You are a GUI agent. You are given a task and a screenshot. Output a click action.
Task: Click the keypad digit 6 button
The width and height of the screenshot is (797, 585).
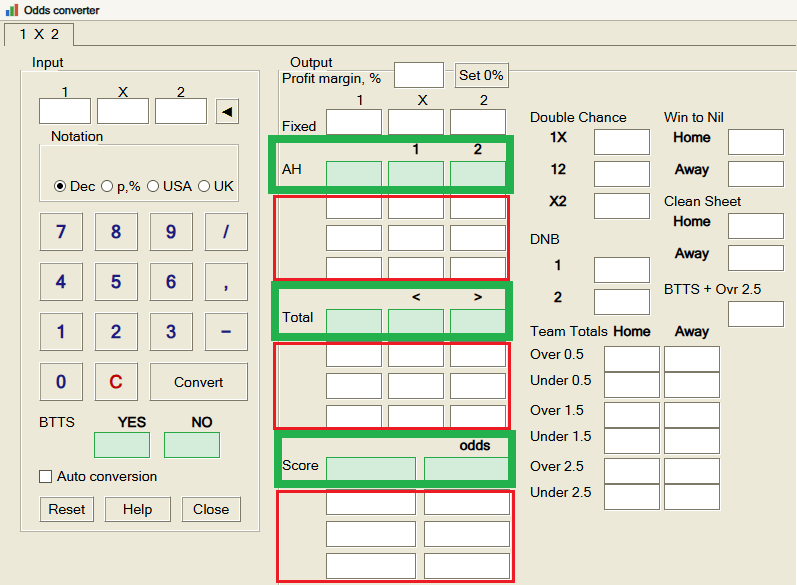pos(171,282)
